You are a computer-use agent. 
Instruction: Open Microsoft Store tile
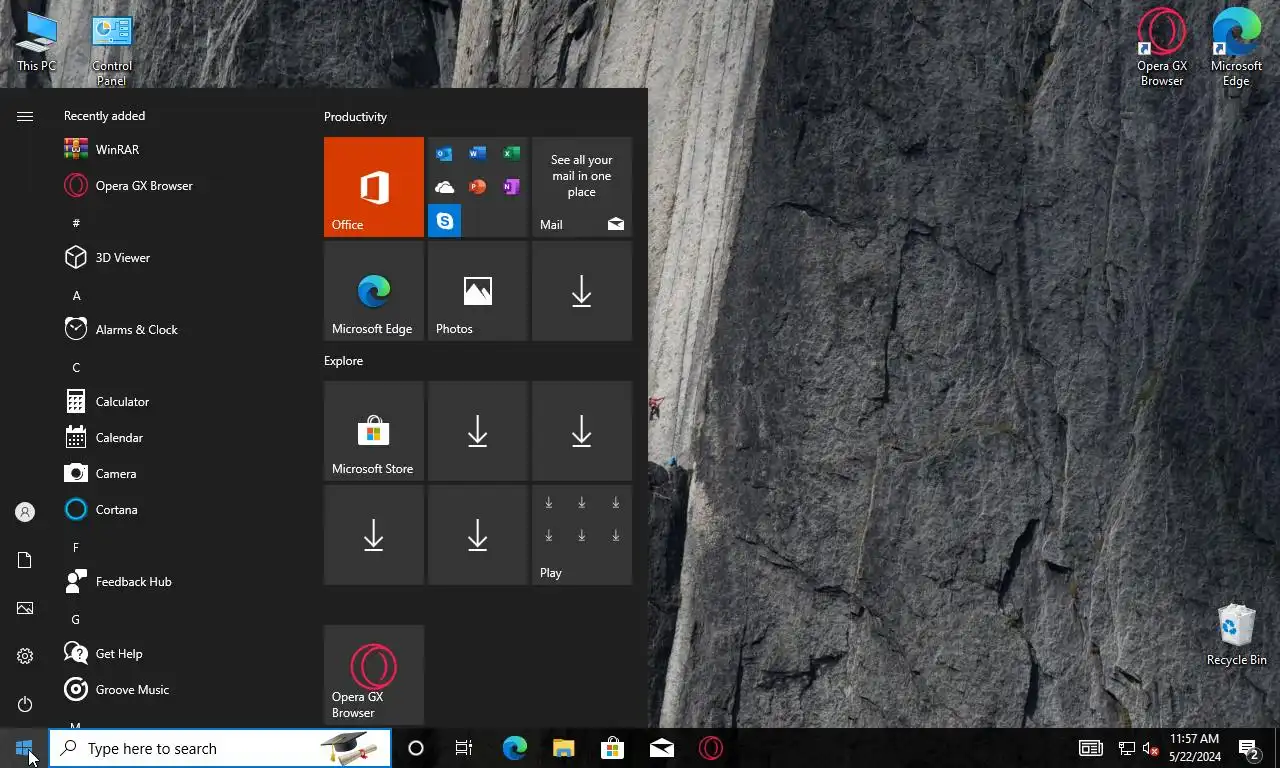374,431
